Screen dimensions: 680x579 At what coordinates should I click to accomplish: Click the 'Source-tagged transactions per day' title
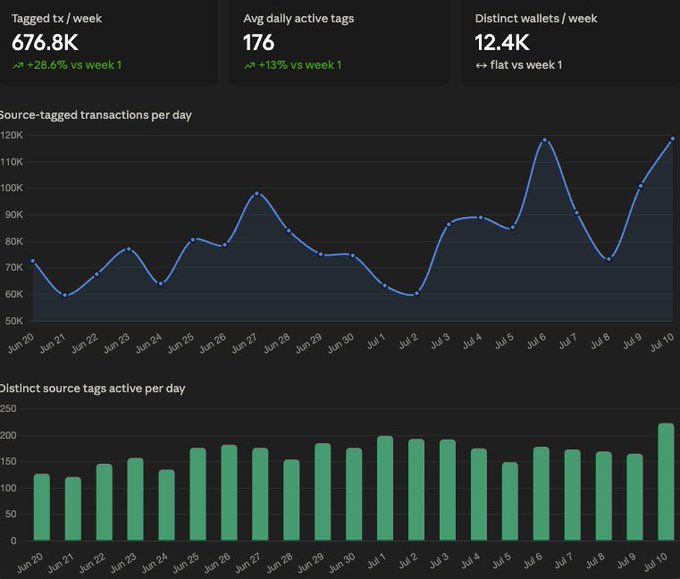click(95, 115)
